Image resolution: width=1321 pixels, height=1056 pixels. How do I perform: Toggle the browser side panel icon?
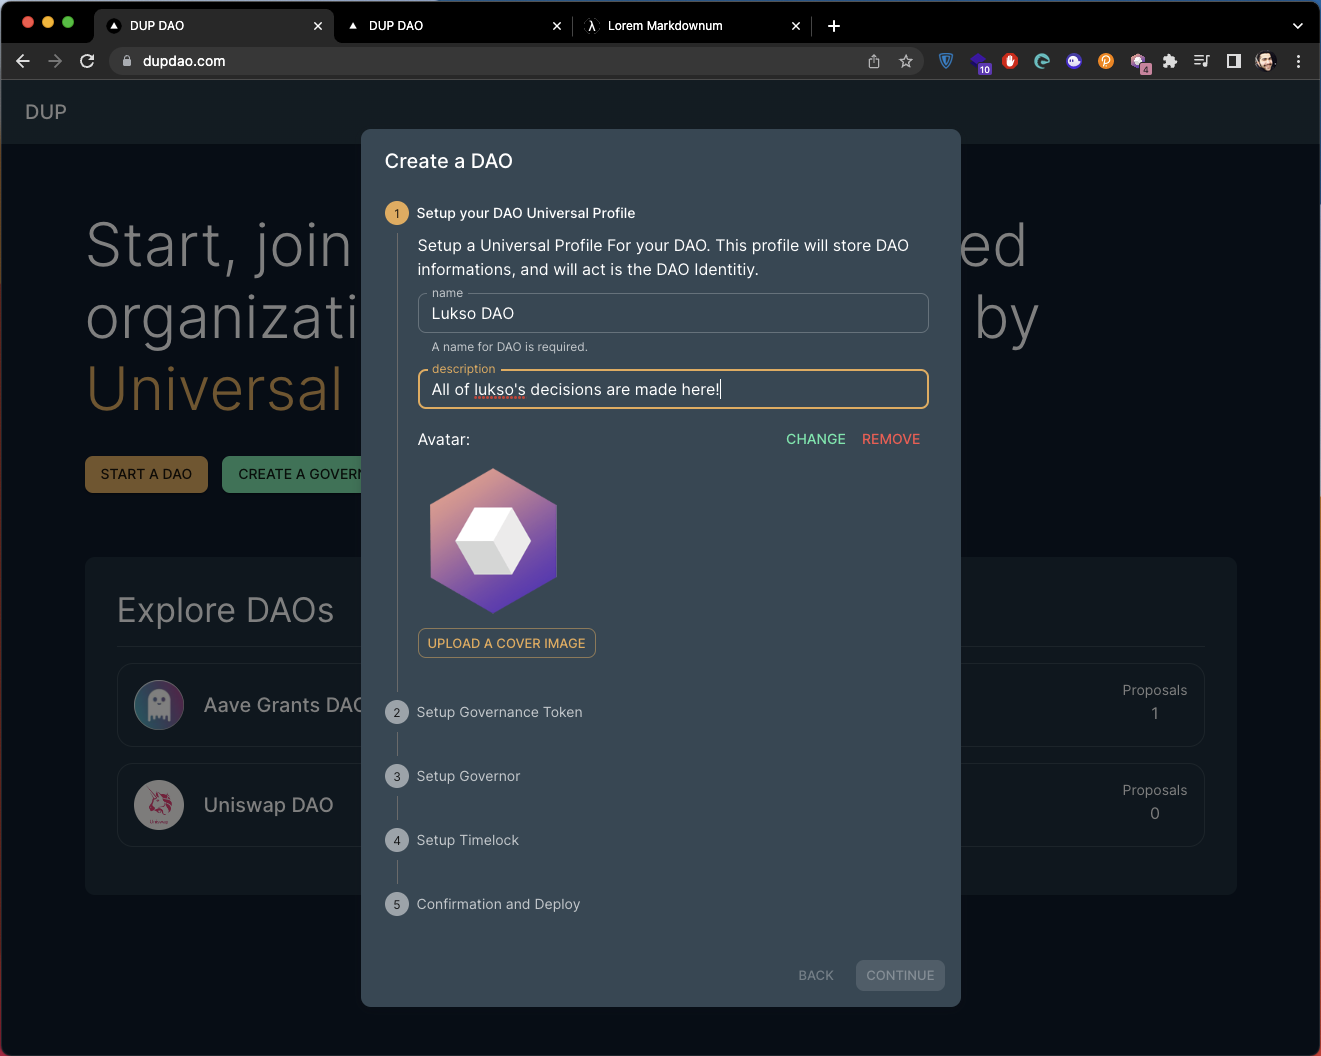click(1234, 61)
